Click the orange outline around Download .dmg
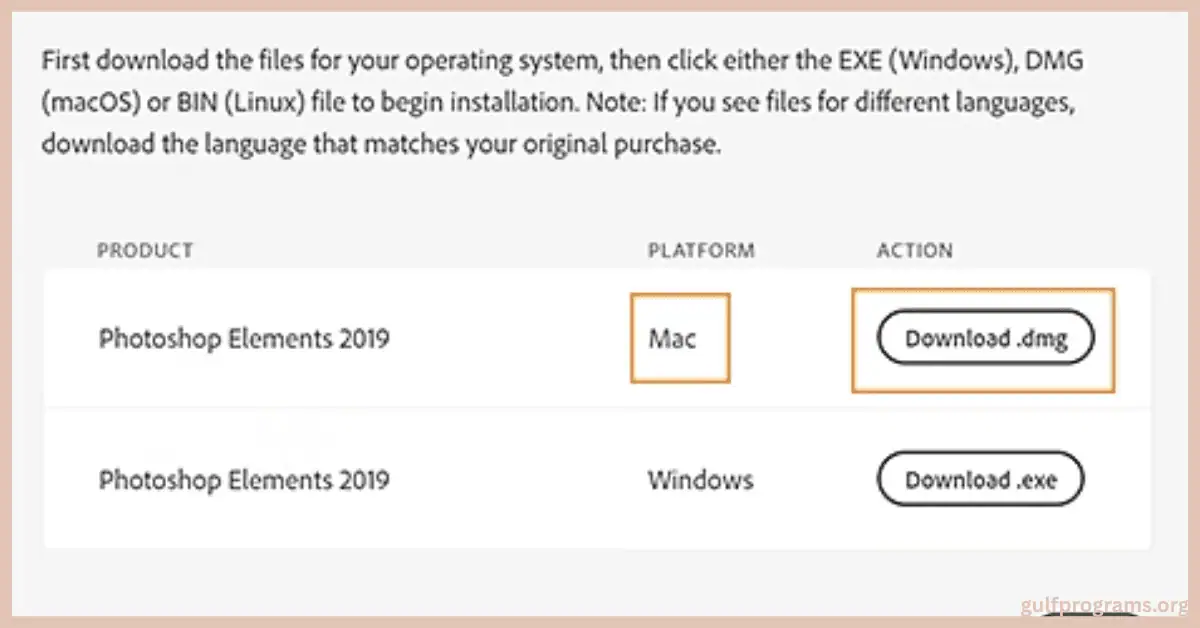The image size is (1200, 628). pyautogui.click(x=983, y=290)
